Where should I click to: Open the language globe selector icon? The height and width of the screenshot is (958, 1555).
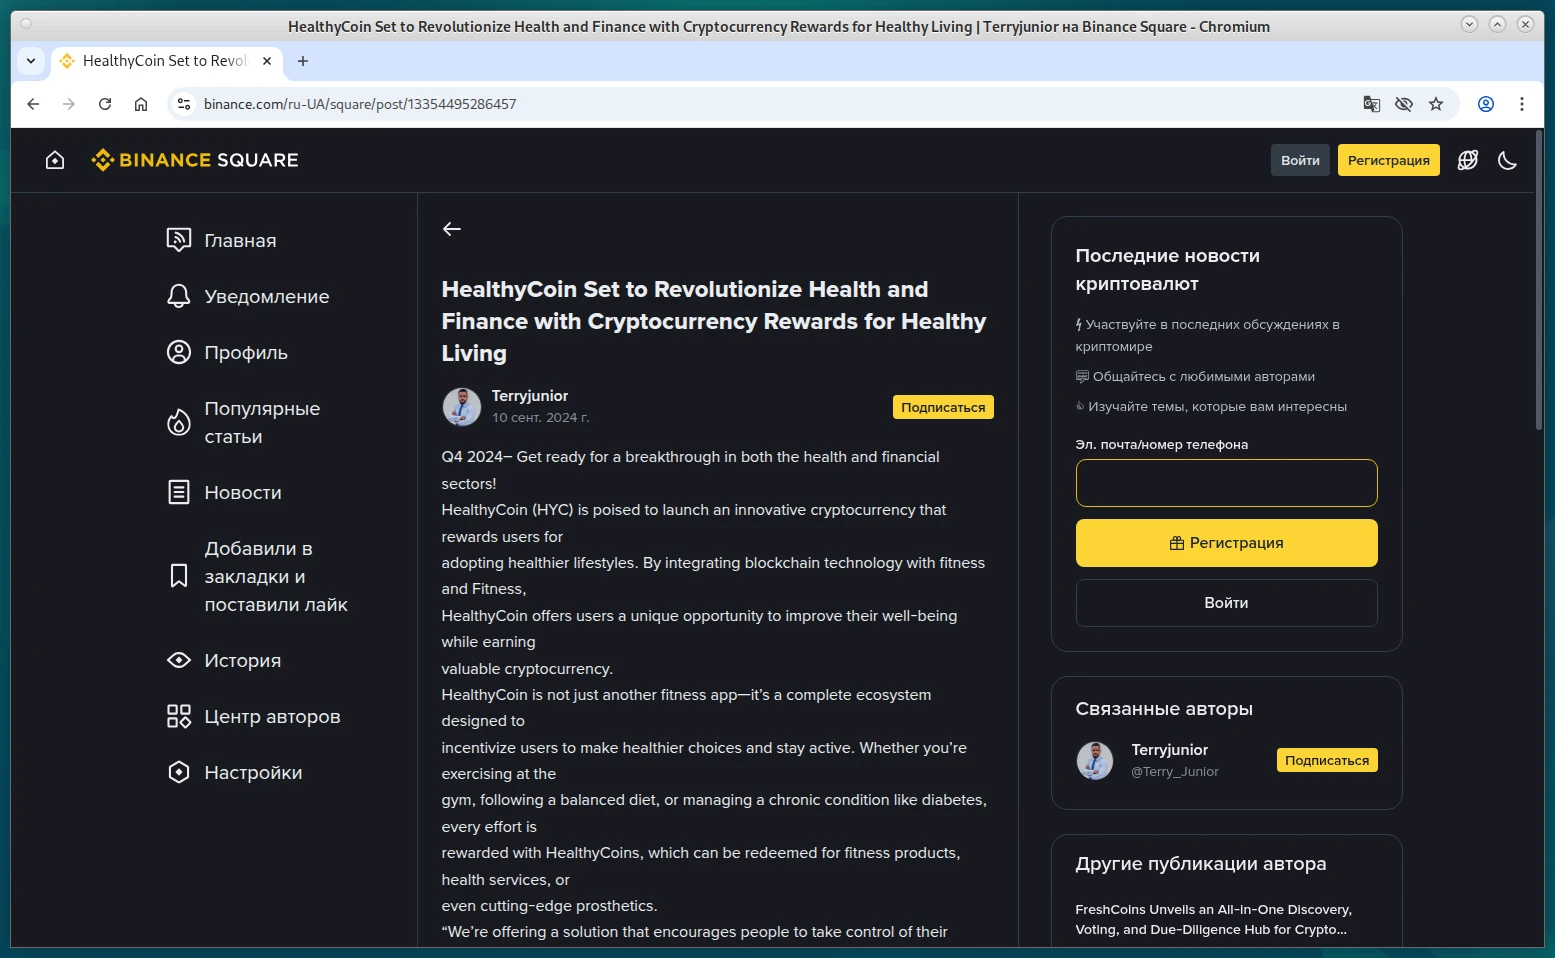(x=1467, y=160)
